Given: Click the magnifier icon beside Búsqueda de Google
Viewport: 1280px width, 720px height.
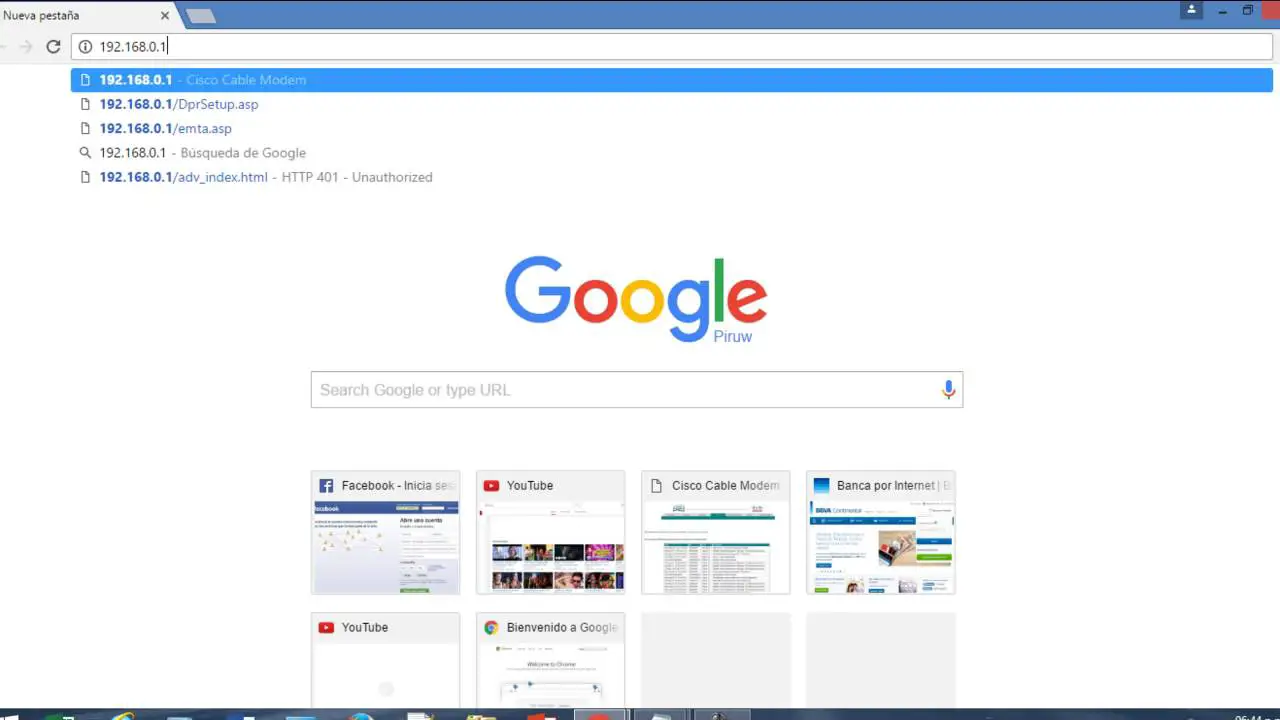Looking at the screenshot, I should (x=85, y=153).
